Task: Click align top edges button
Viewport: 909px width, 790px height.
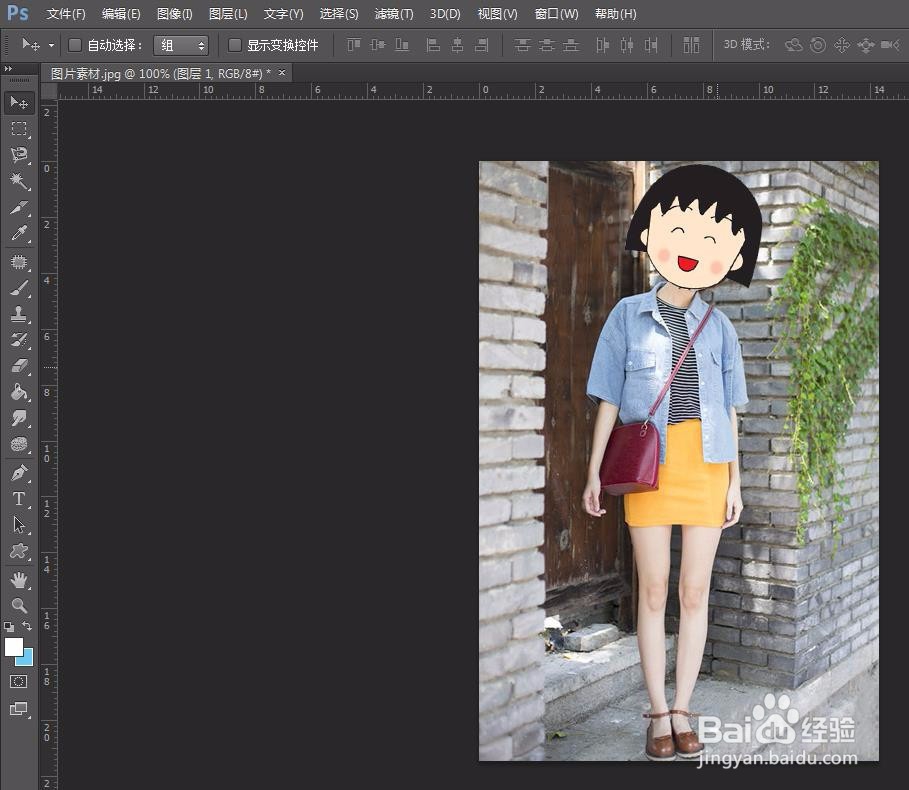Action: click(x=354, y=45)
